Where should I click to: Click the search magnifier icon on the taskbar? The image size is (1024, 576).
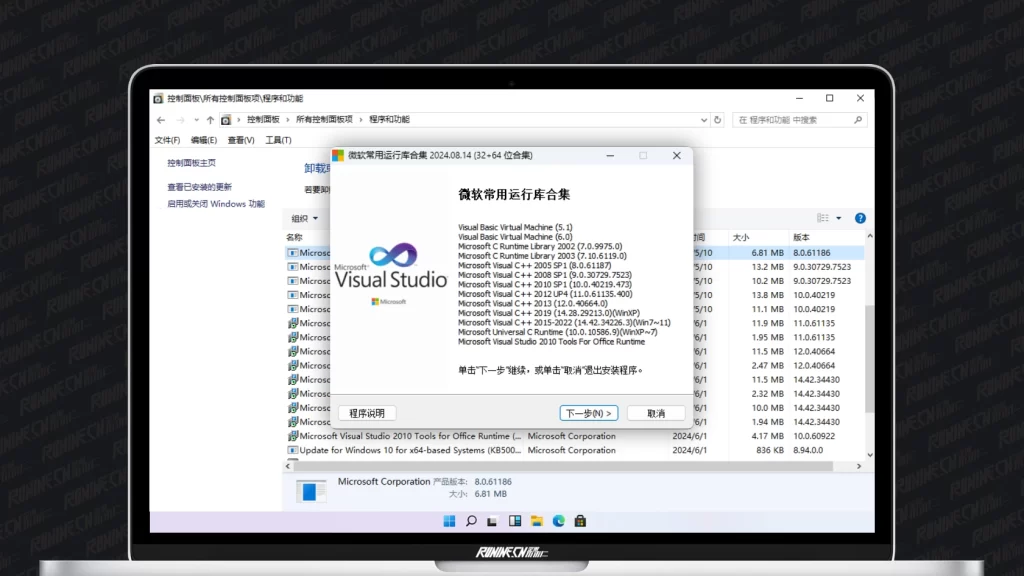(471, 521)
